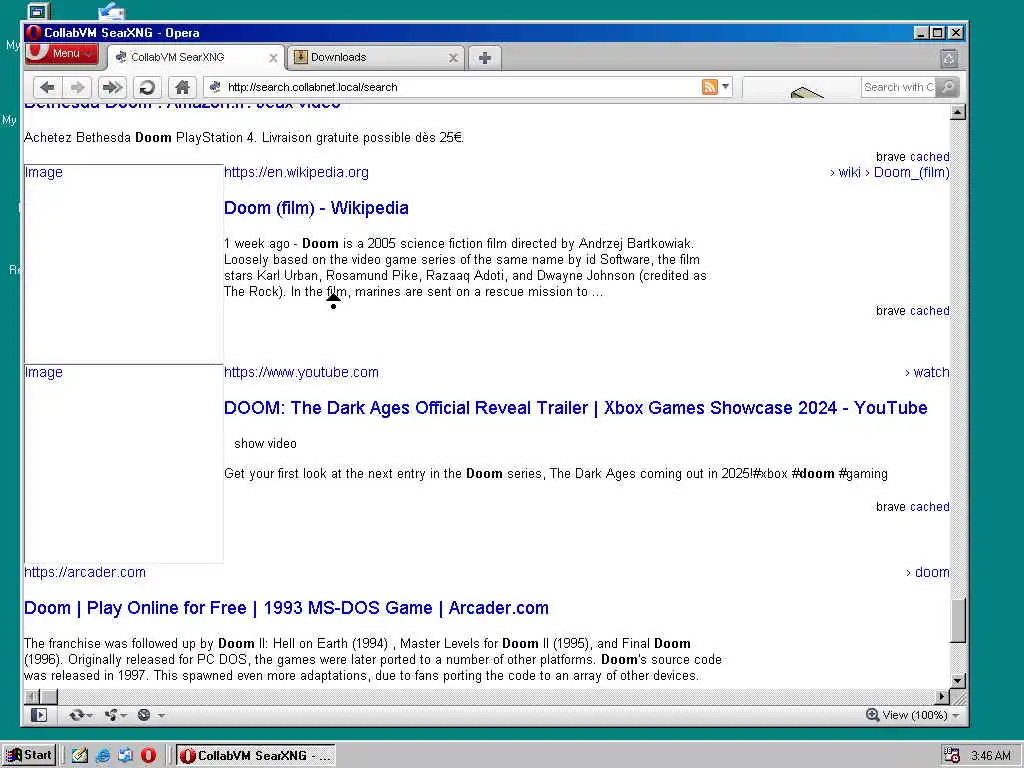
Task: Open the Home page button
Action: tap(182, 87)
